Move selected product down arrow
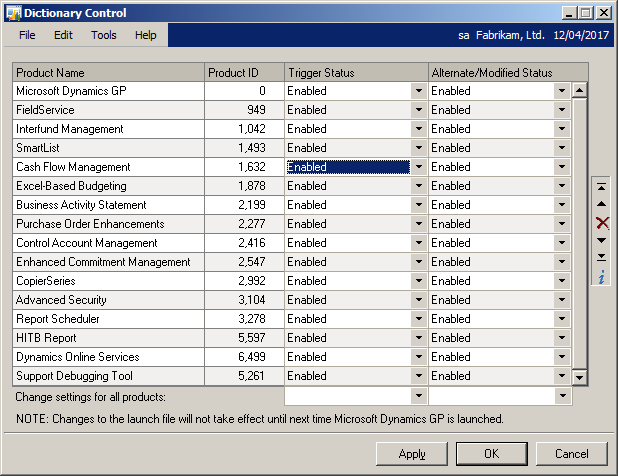This screenshot has width=618, height=476. 601,240
